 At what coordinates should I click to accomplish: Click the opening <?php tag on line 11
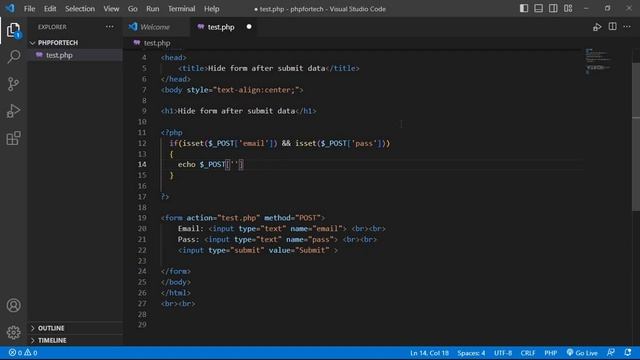click(172, 133)
